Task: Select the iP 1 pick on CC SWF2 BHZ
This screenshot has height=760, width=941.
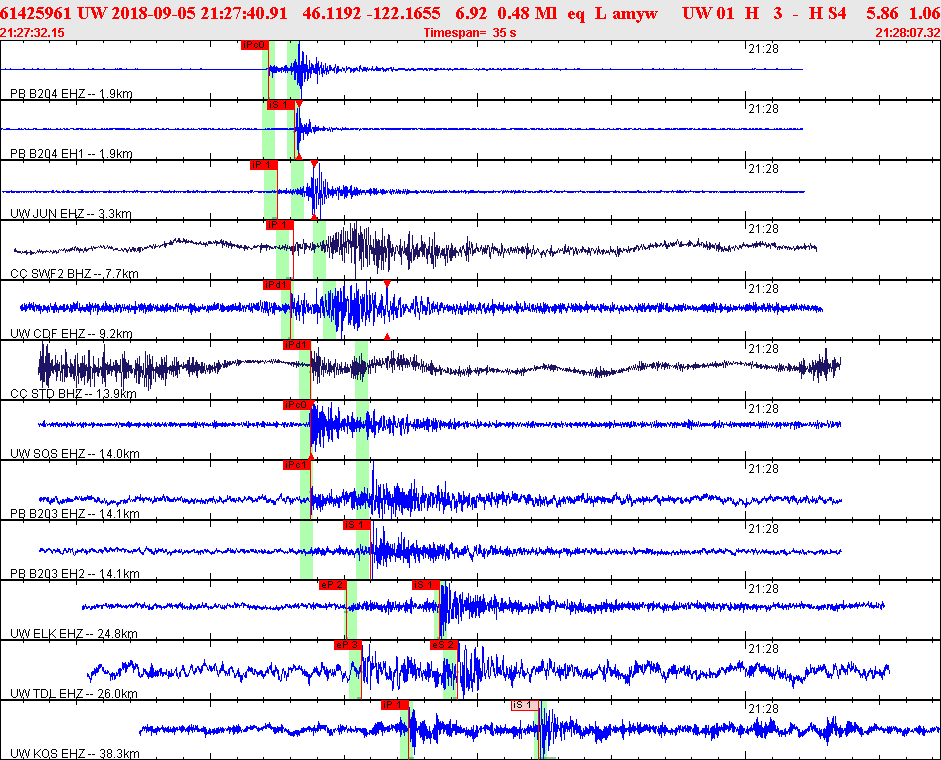Action: pyautogui.click(x=279, y=225)
